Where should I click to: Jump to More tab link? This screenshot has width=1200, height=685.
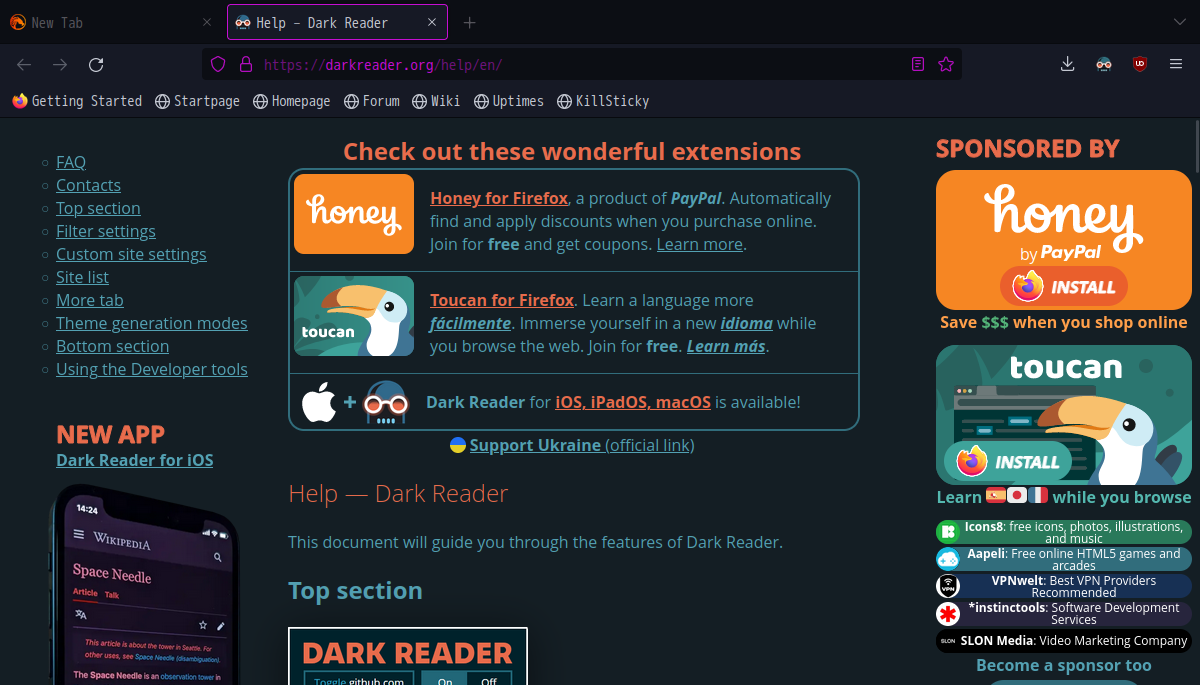coord(90,300)
